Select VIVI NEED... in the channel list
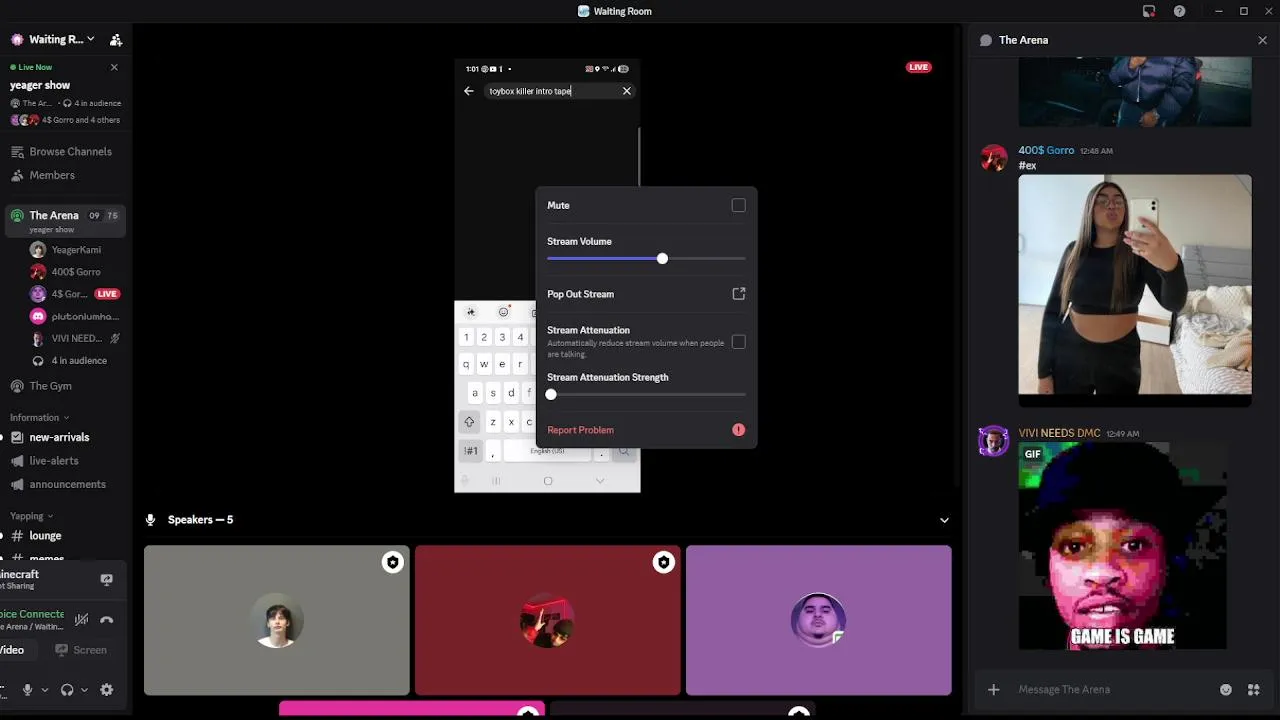The width and height of the screenshot is (1280, 720). tap(76, 338)
